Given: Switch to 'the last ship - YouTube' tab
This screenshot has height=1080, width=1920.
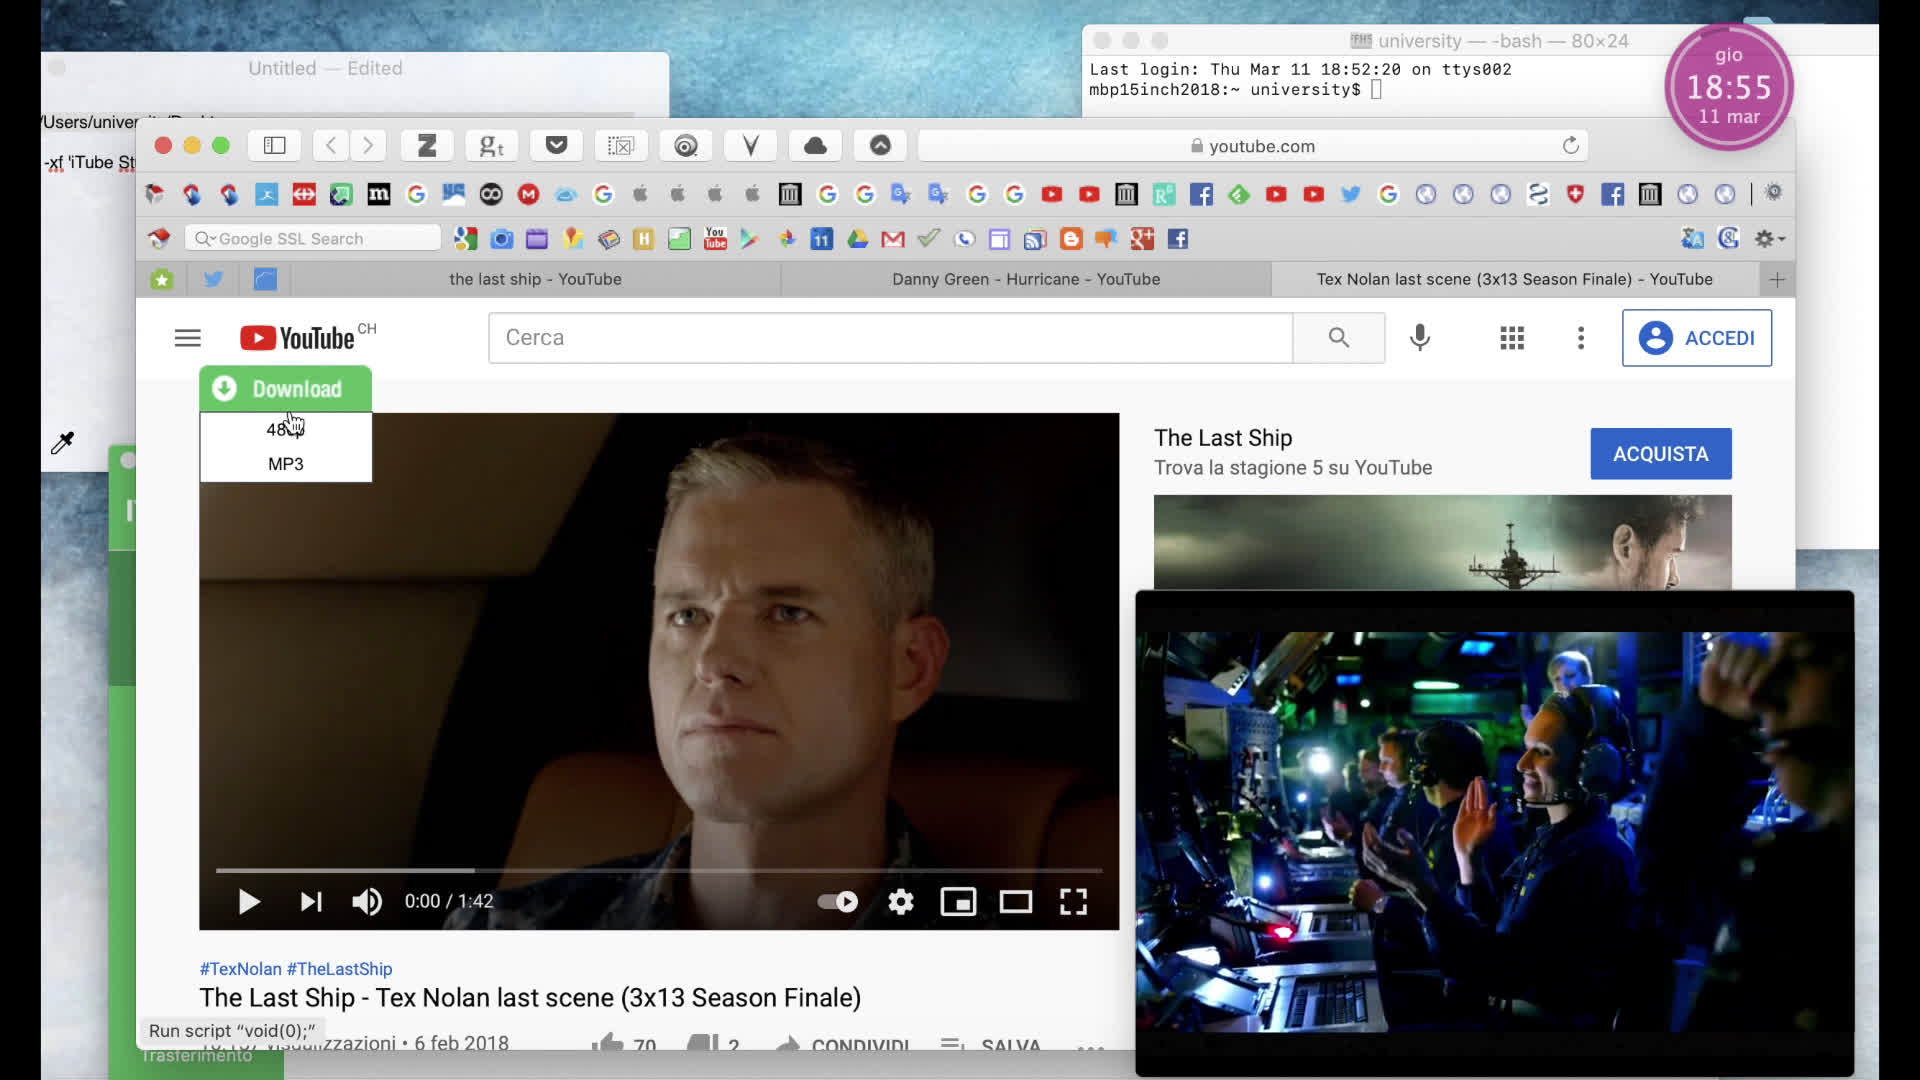Looking at the screenshot, I should [535, 279].
